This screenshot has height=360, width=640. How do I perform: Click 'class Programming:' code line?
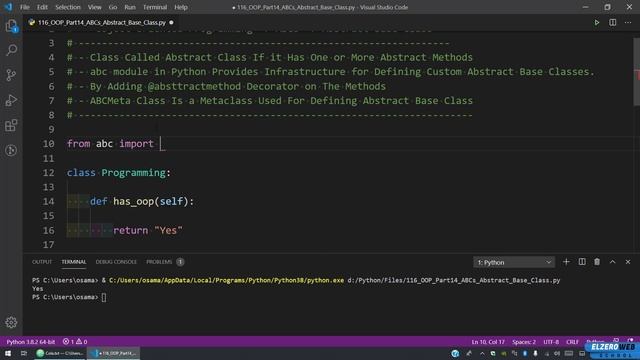[119, 173]
